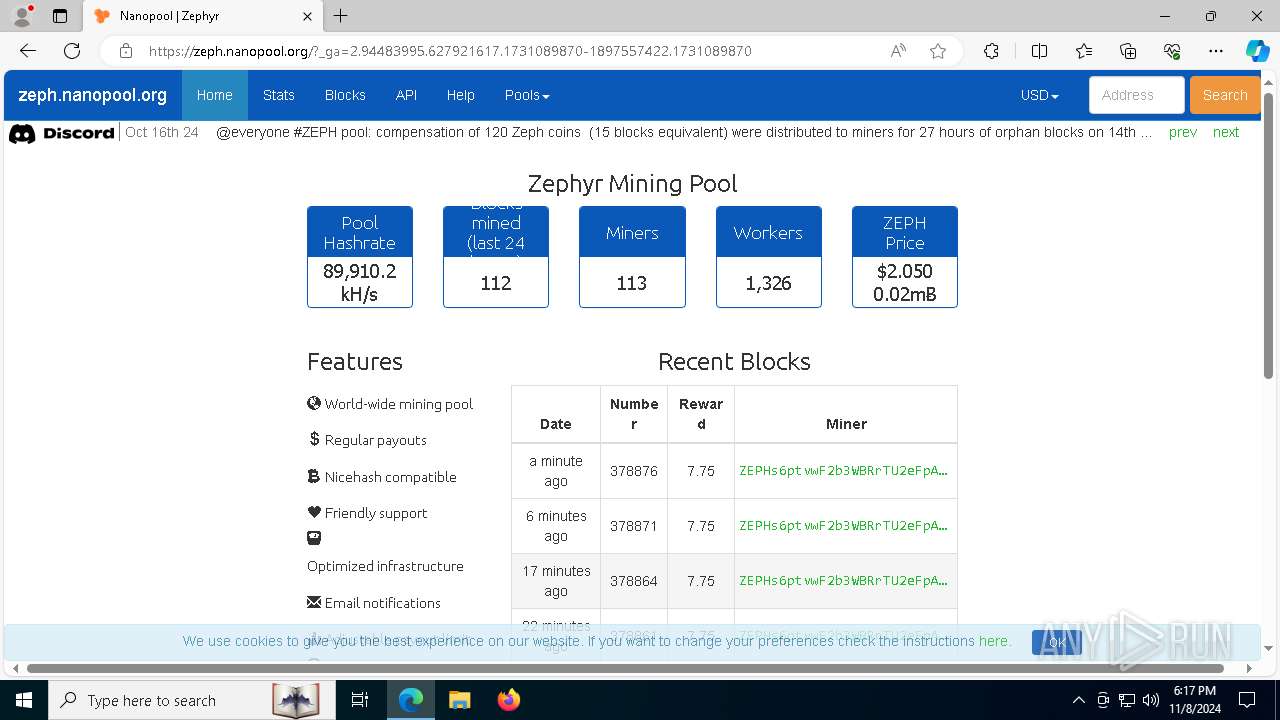Viewport: 1280px width, 720px height.
Task: Open miner address for block 378876
Action: click(x=843, y=470)
